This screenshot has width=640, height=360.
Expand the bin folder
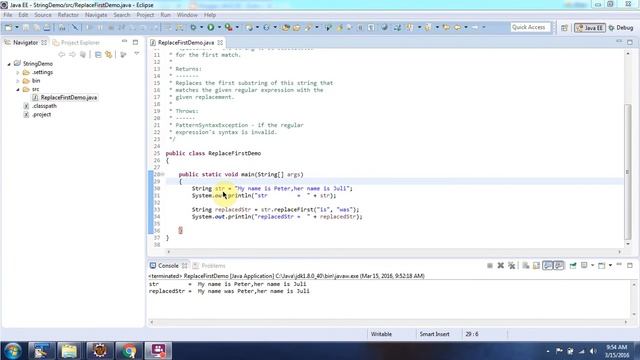pos(18,81)
